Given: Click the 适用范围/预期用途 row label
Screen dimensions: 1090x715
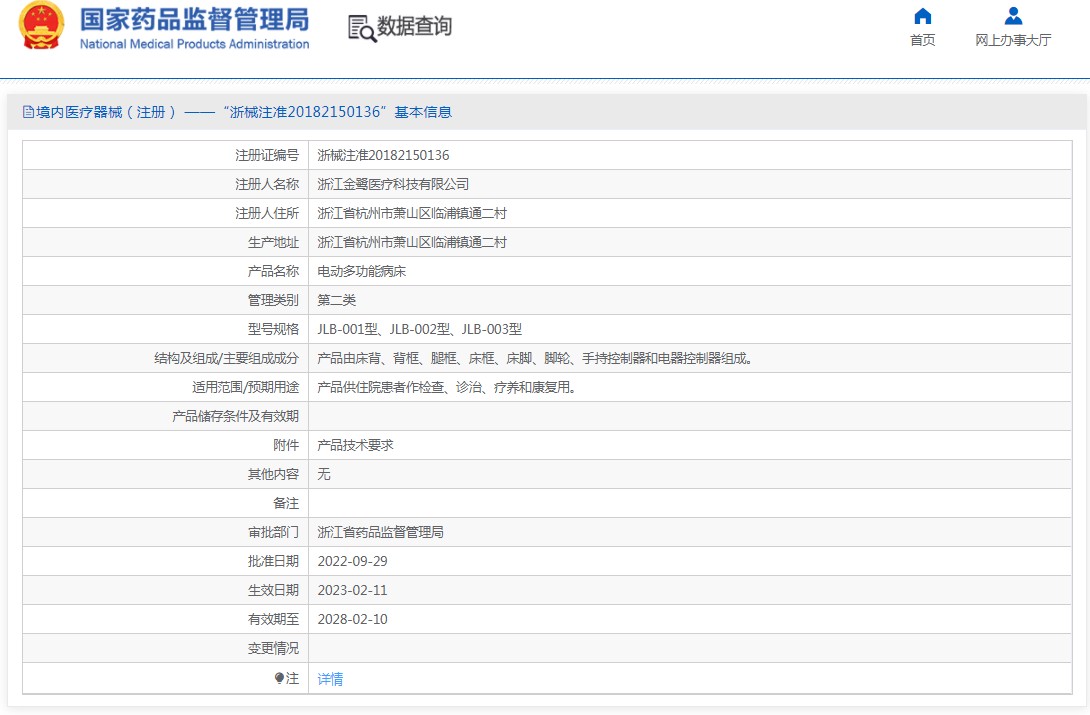Looking at the screenshot, I should click(x=245, y=387).
